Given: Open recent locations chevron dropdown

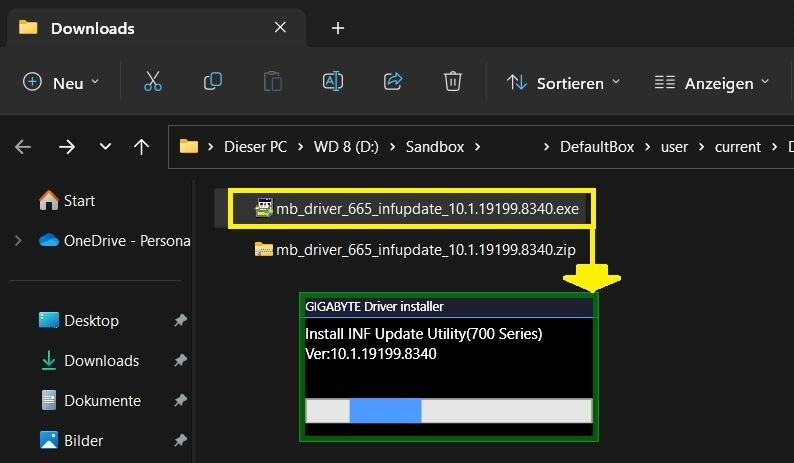Looking at the screenshot, I should coord(105,147).
